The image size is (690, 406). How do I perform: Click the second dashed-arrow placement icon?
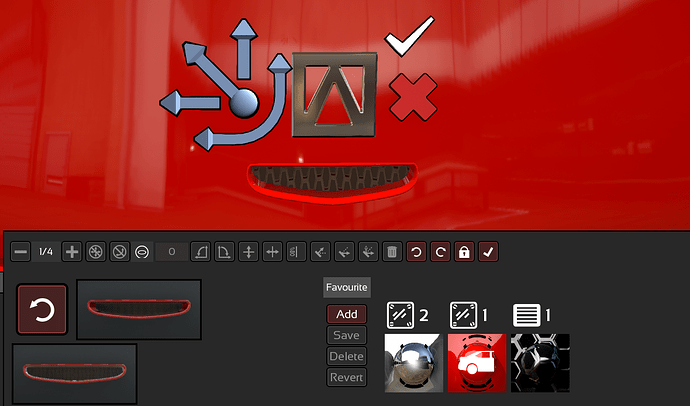344,252
